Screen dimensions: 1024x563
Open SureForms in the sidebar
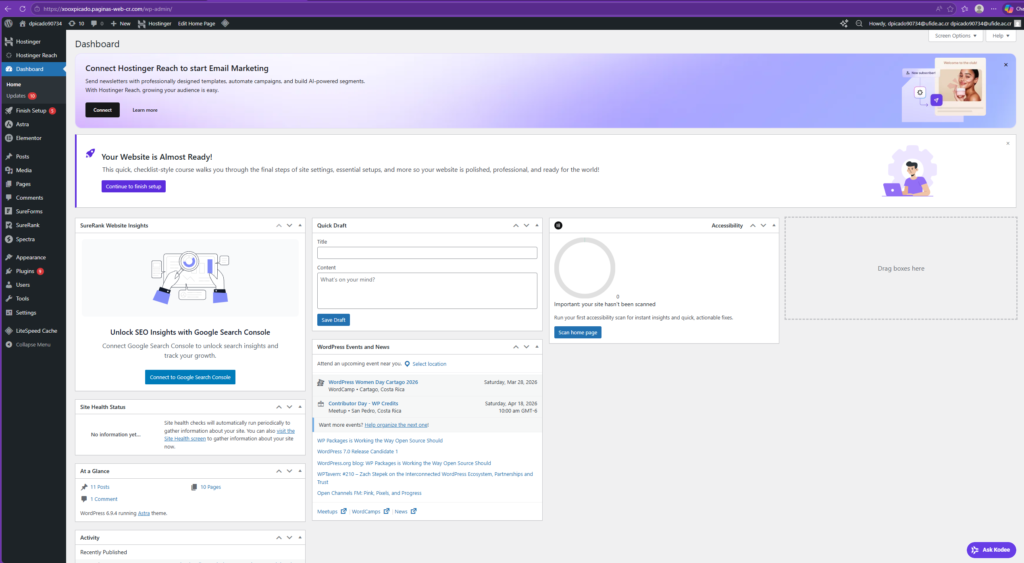pos(33,212)
